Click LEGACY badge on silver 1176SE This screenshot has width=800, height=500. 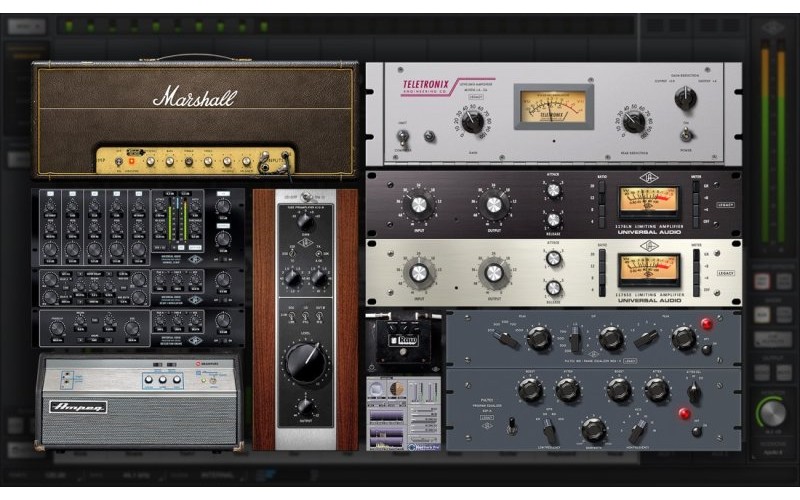[725, 273]
